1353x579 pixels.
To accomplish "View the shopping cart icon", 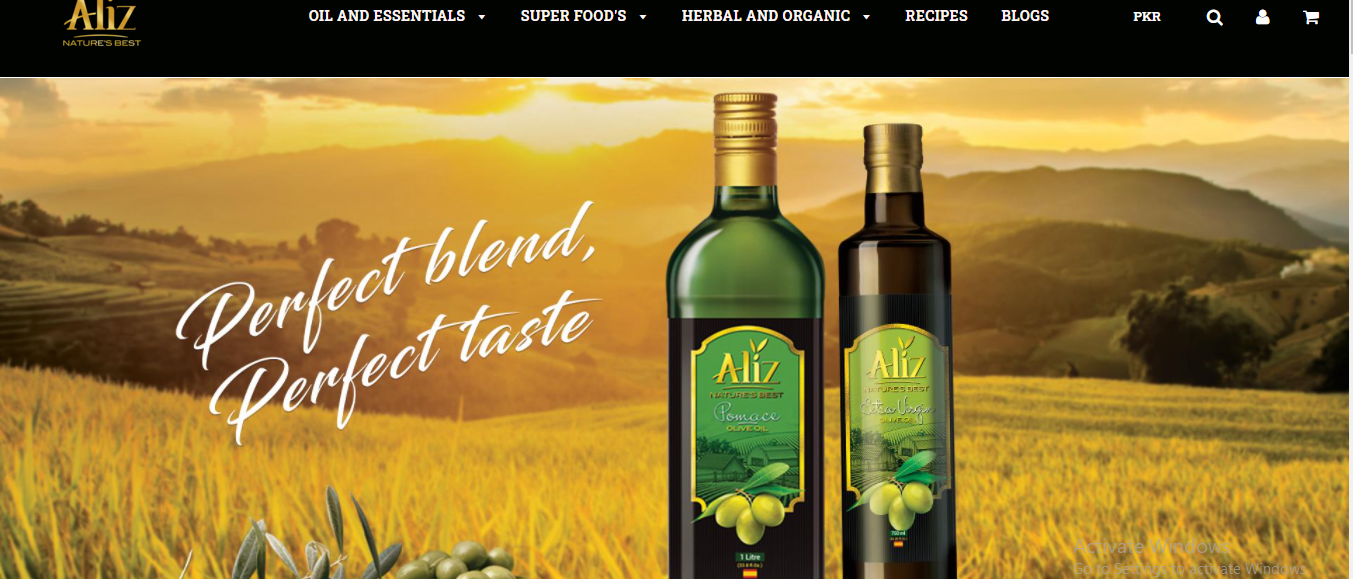I will click(1310, 17).
